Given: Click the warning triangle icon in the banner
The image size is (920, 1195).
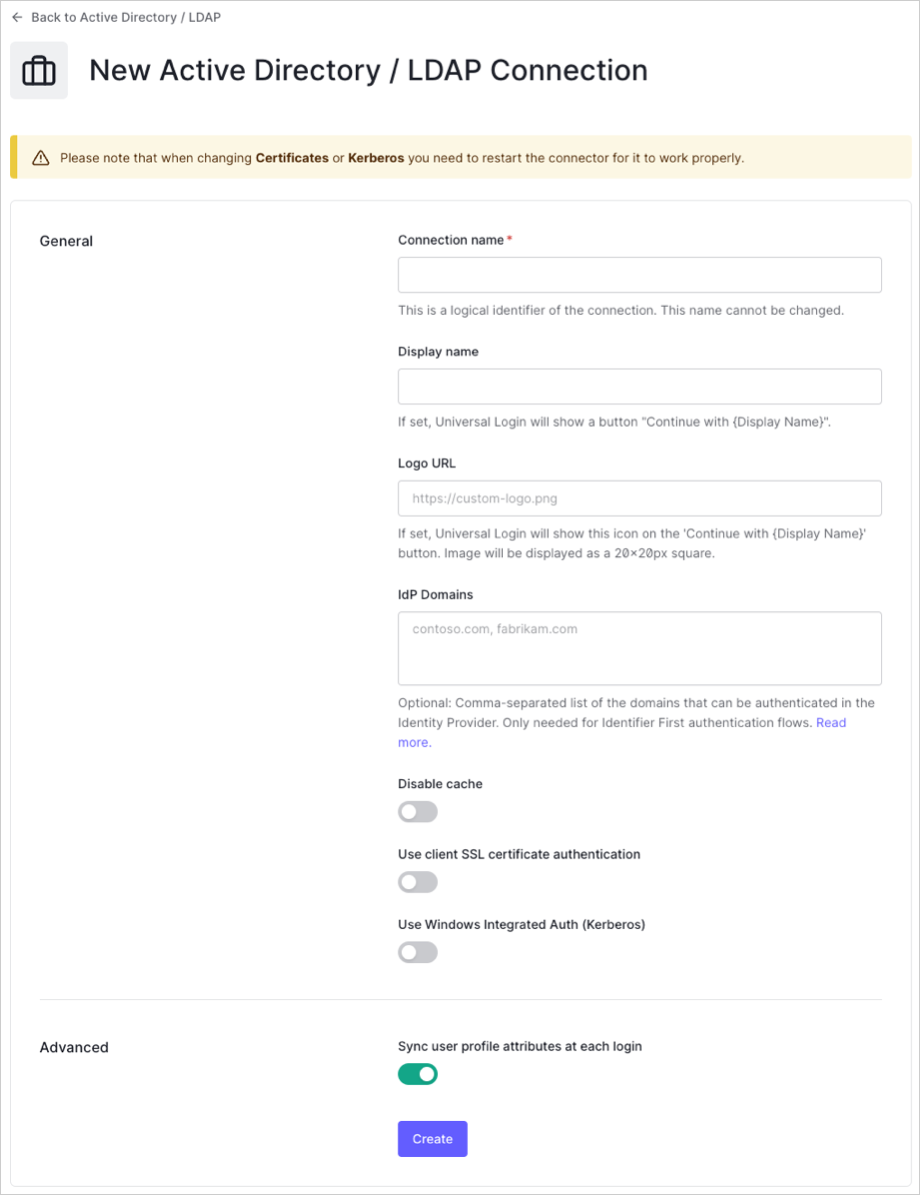Looking at the screenshot, I should point(39,157).
